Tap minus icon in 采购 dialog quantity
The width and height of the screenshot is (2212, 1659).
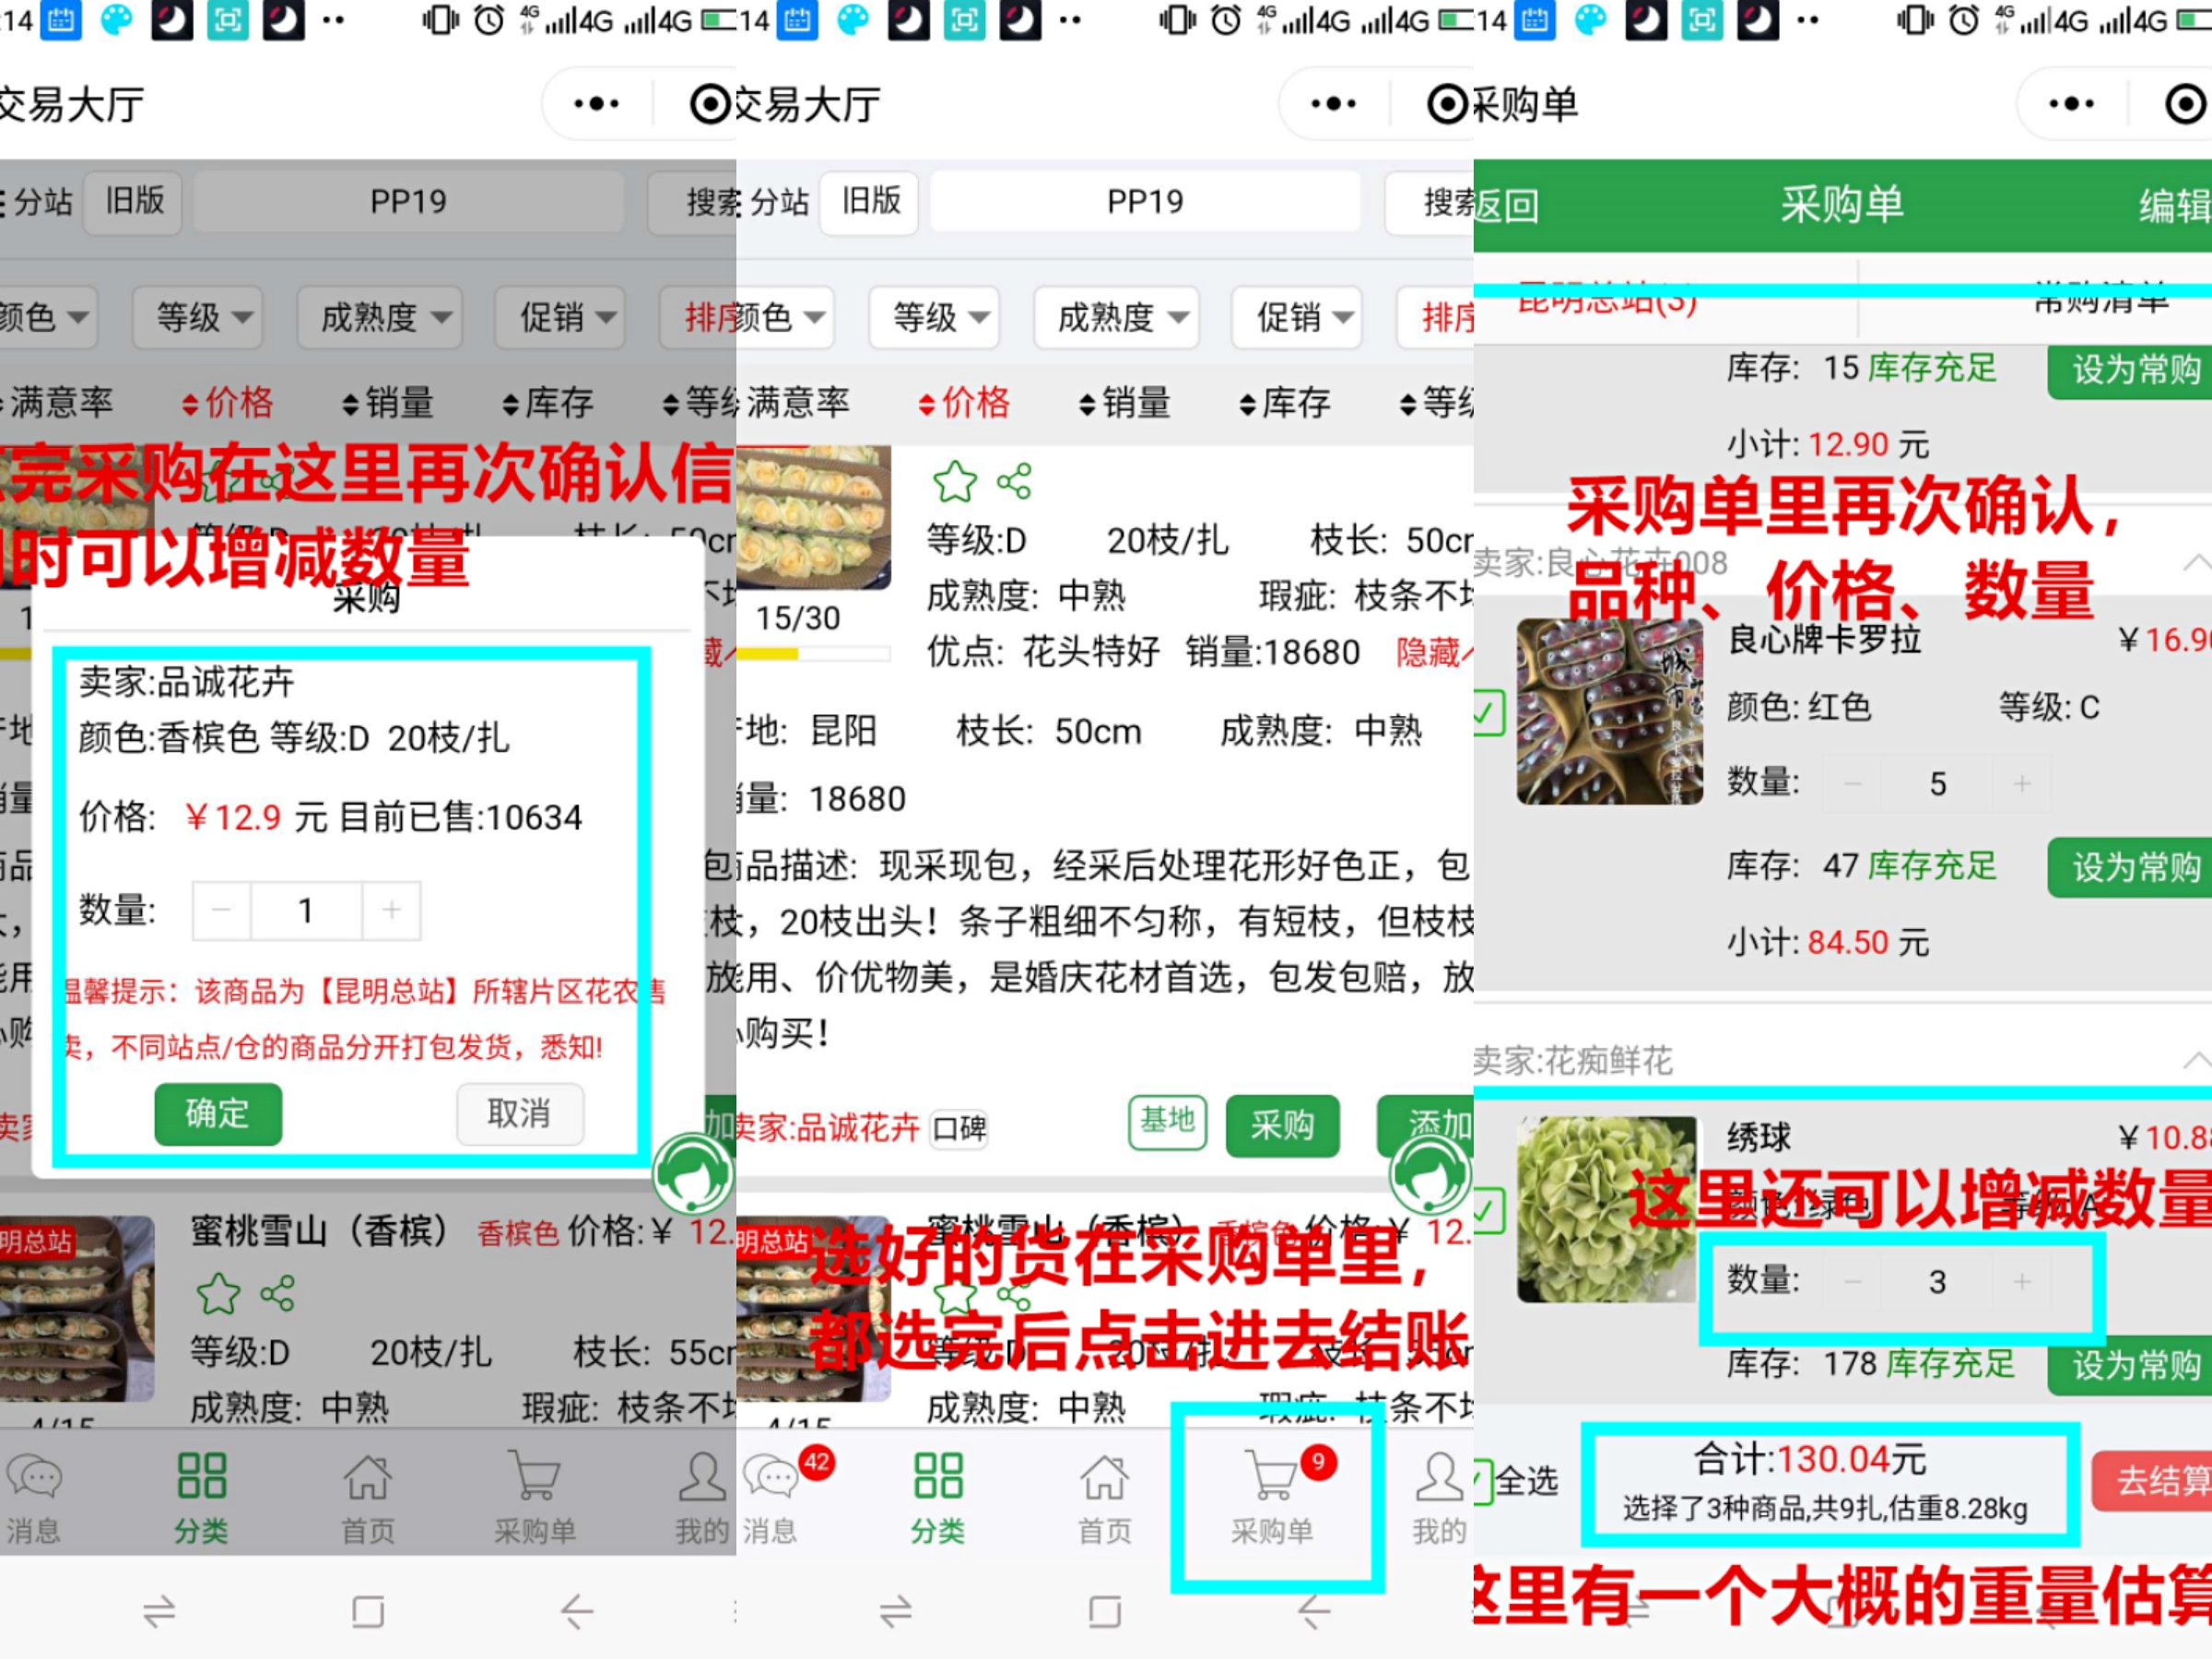pyautogui.click(x=222, y=910)
